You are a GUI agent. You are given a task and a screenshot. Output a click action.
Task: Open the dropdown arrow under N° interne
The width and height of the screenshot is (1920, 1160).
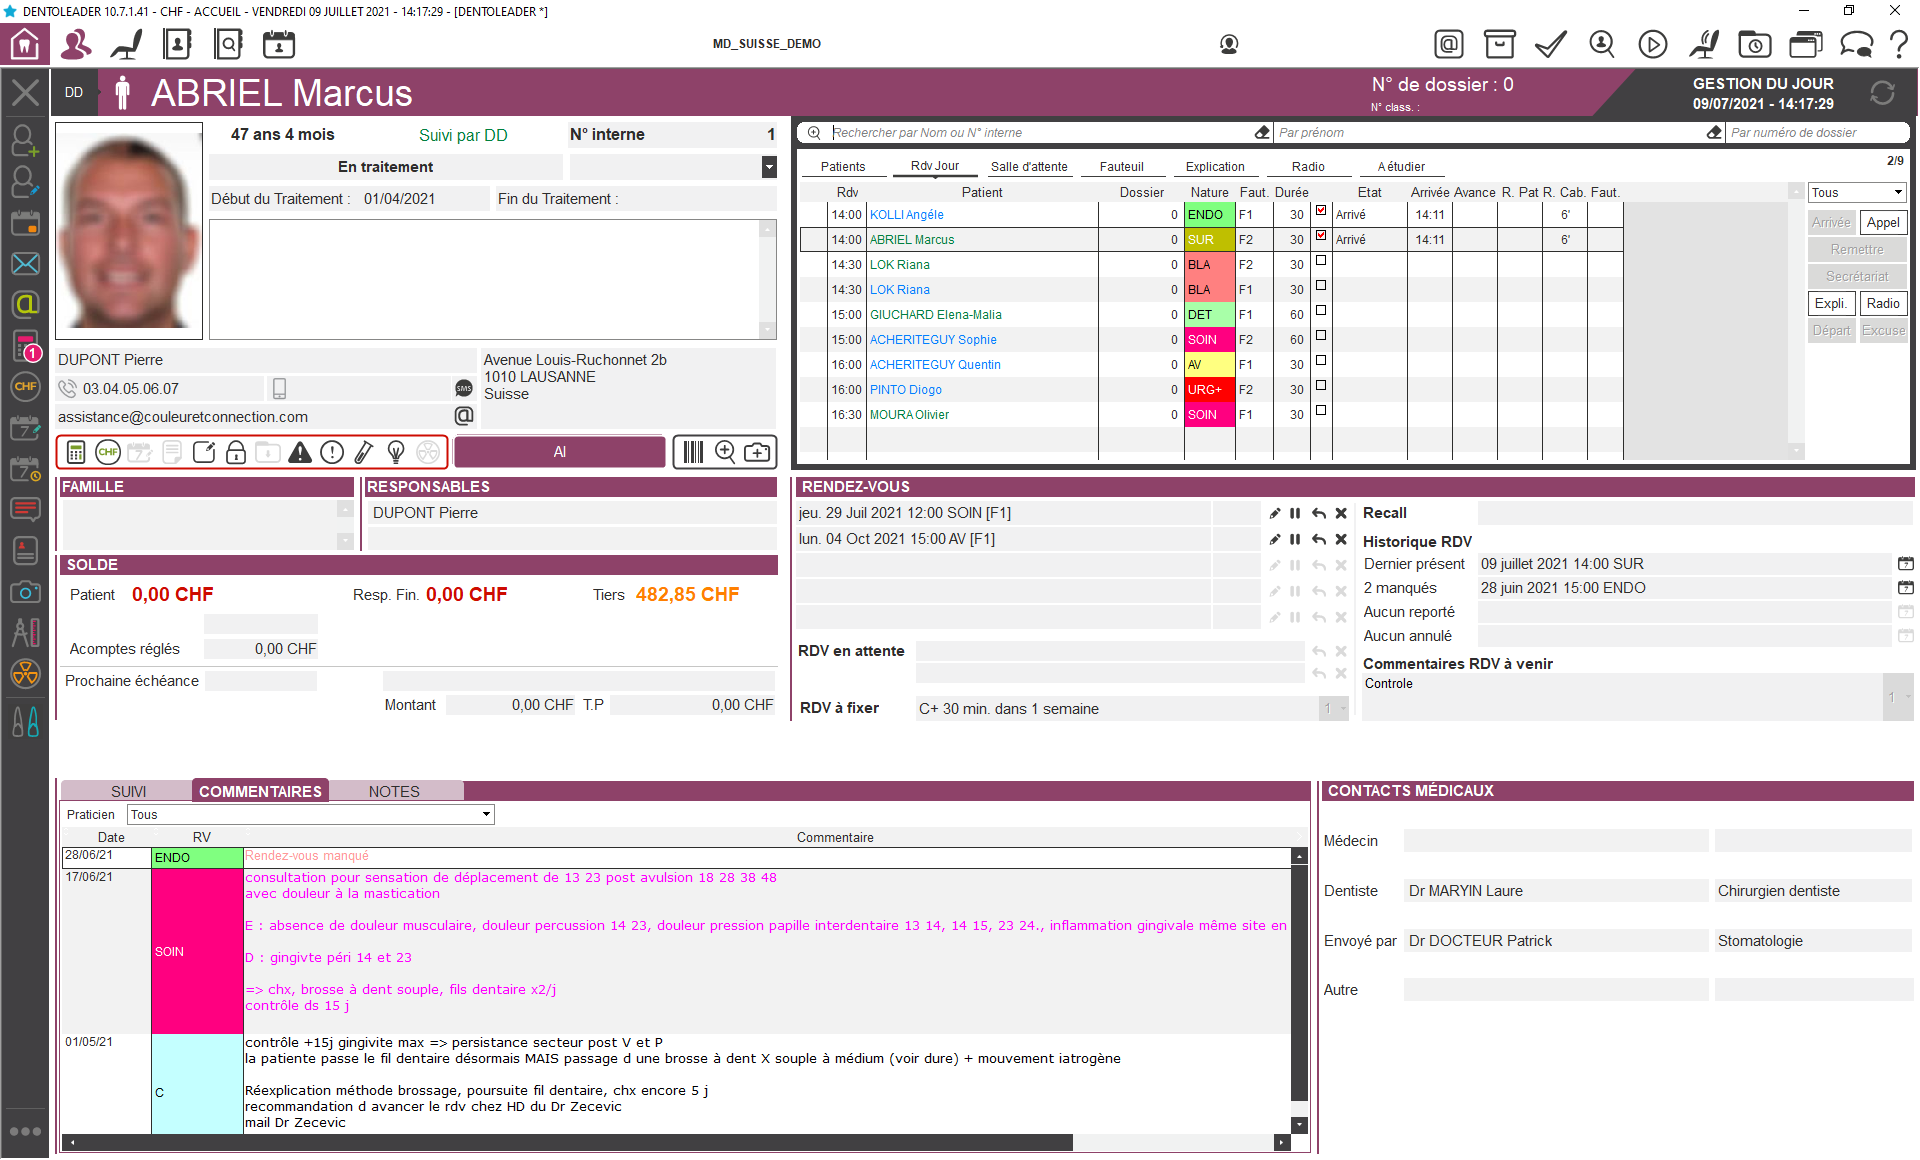(768, 167)
